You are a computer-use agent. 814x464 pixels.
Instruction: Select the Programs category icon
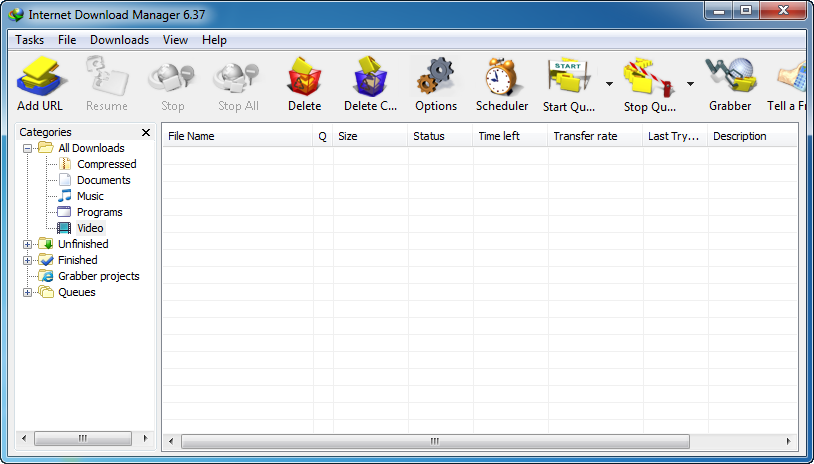(64, 212)
